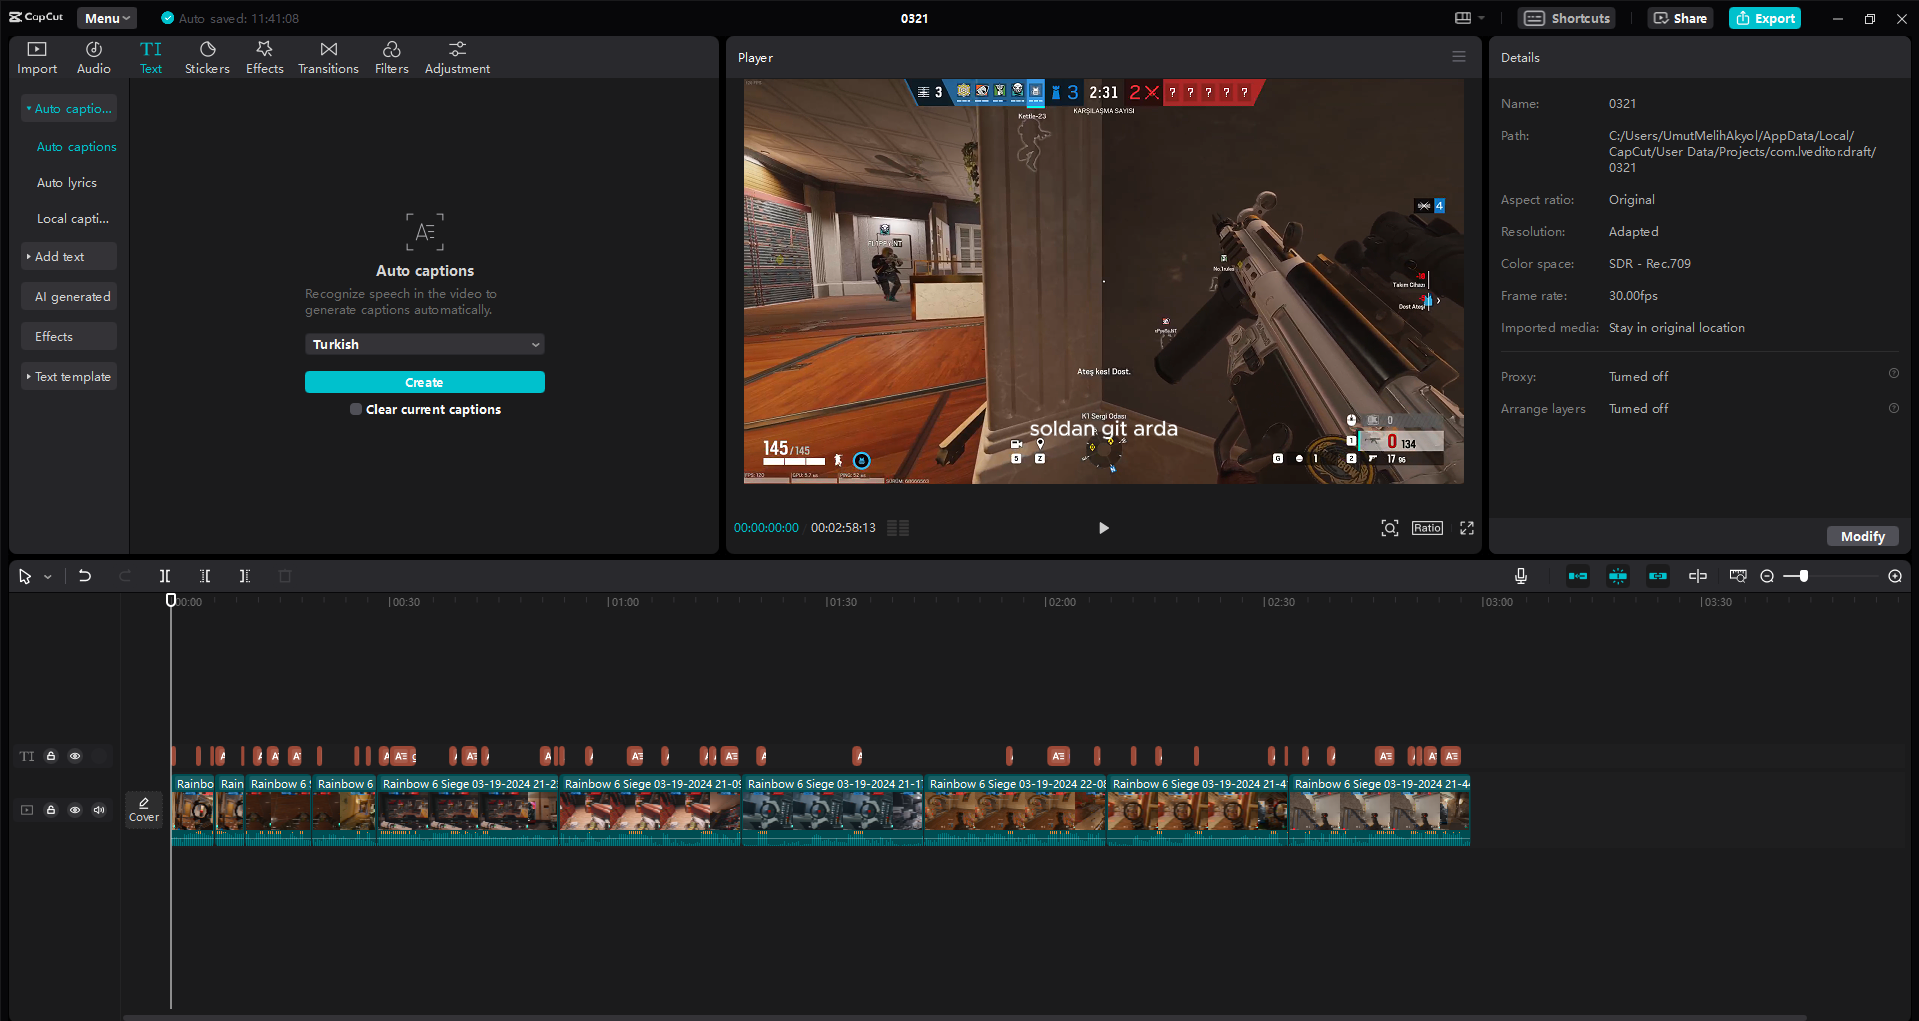The height and width of the screenshot is (1021, 1919).
Task: Undo the last action
Action: pos(85,576)
